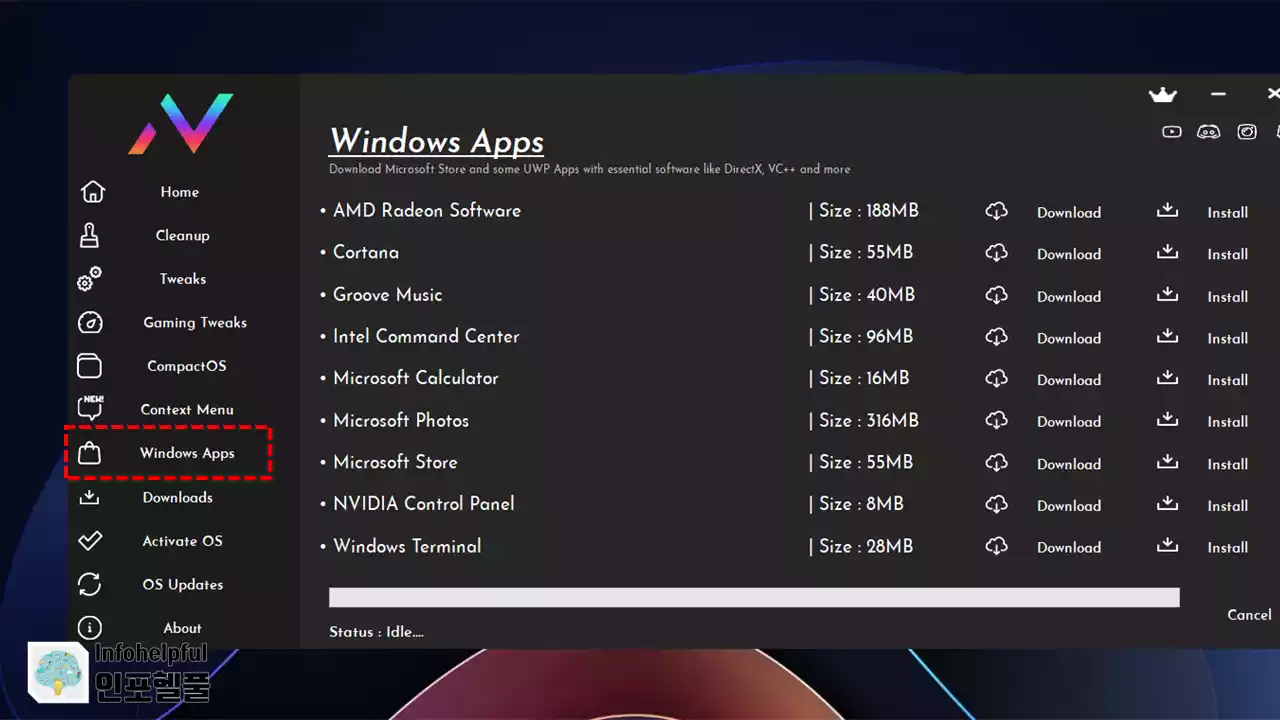Click the AMD Radeon Software app name

click(x=427, y=211)
